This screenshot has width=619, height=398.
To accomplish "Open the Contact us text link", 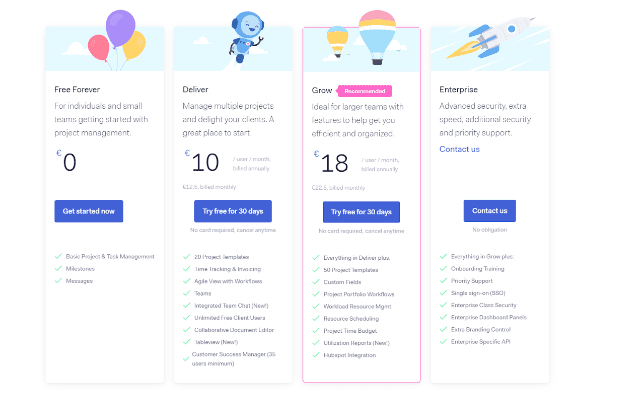I will (x=460, y=149).
